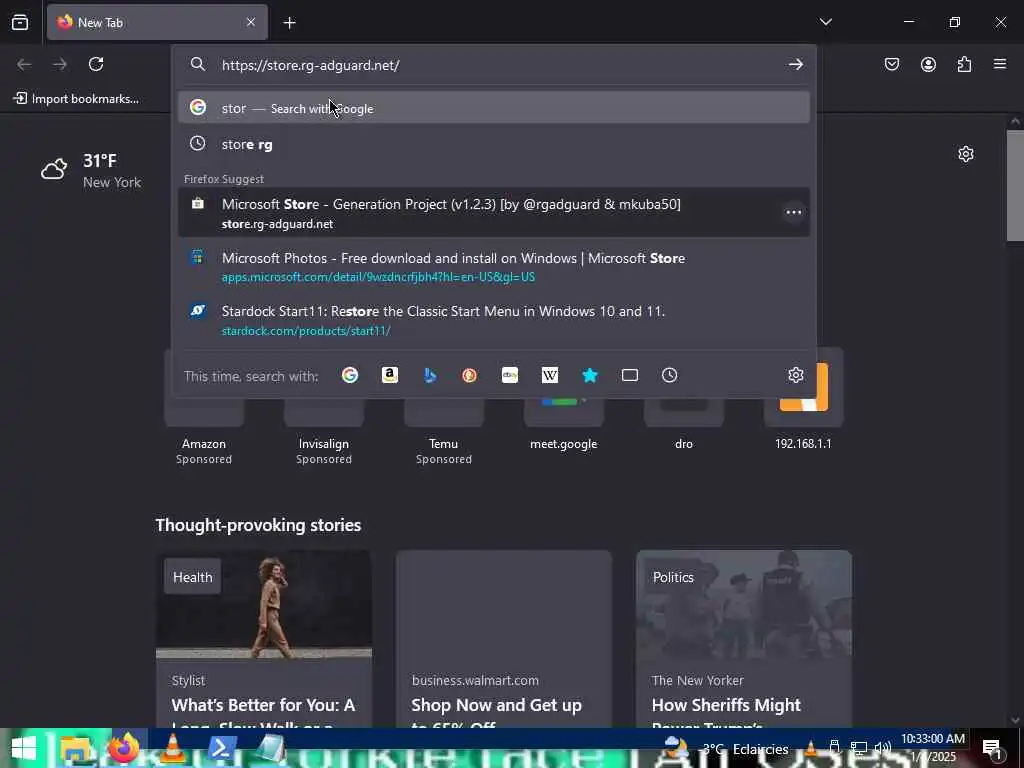This screenshot has width=1024, height=768.
Task: Open the Windows Start button
Action: click(24, 748)
